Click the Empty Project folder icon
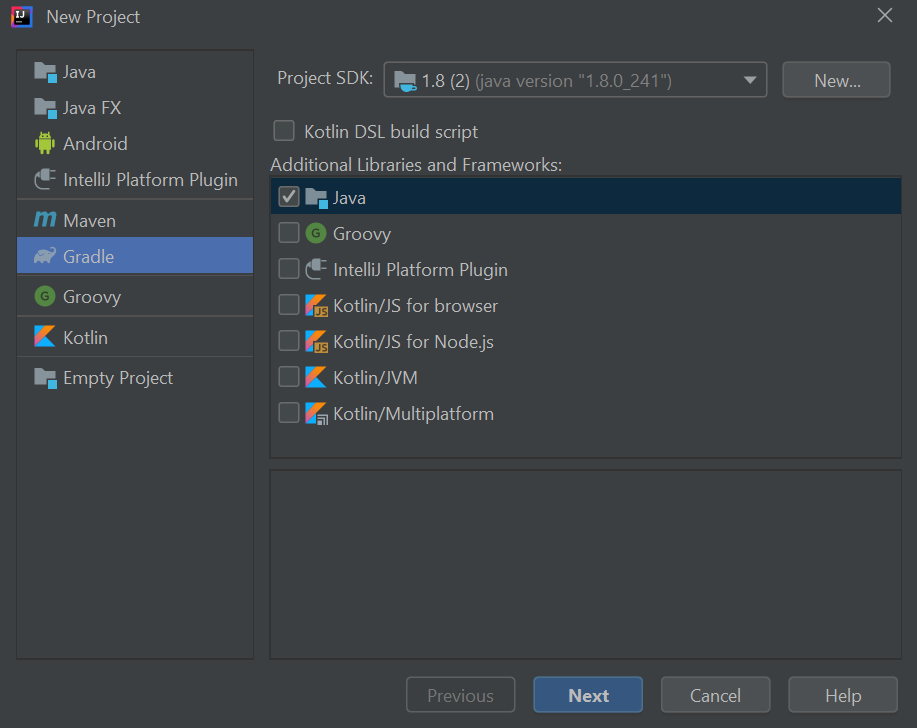 [x=45, y=378]
